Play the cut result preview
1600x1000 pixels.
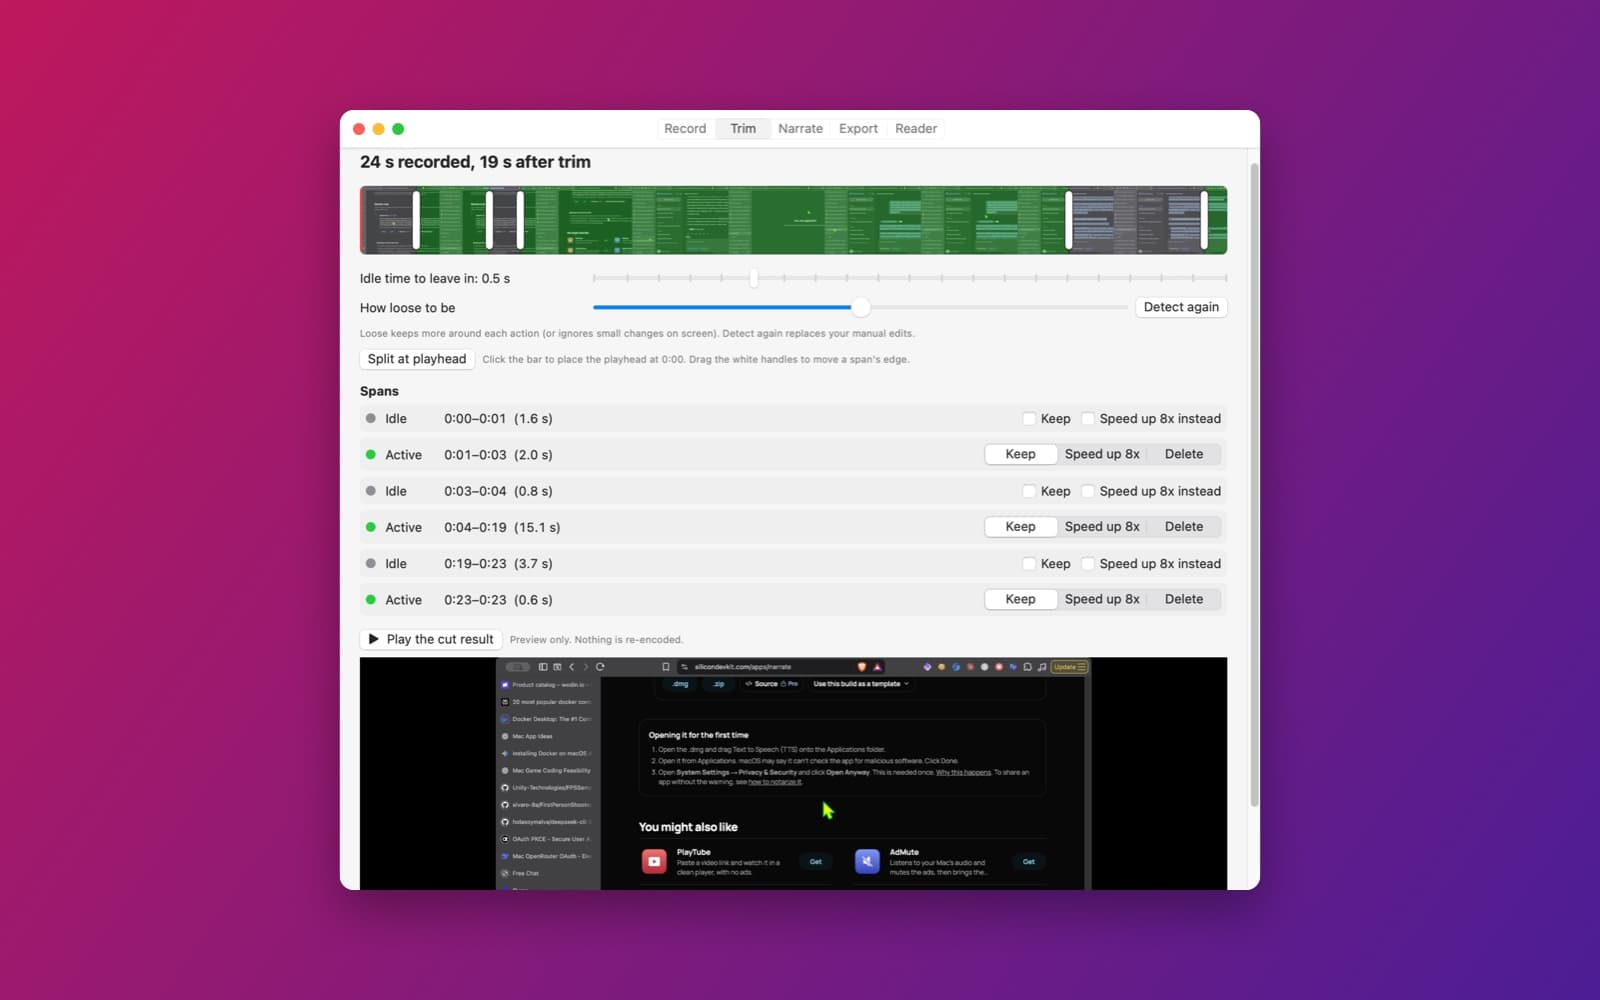pyautogui.click(x=431, y=639)
